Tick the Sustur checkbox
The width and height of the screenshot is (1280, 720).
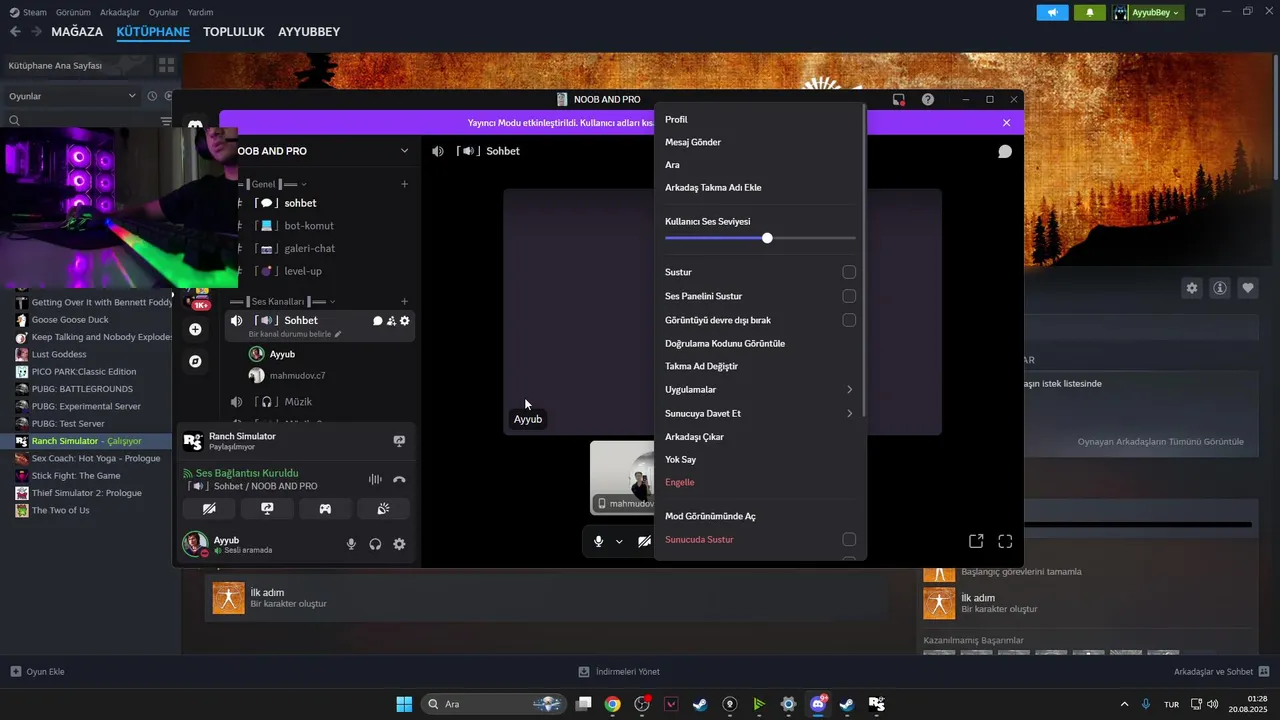(x=849, y=272)
